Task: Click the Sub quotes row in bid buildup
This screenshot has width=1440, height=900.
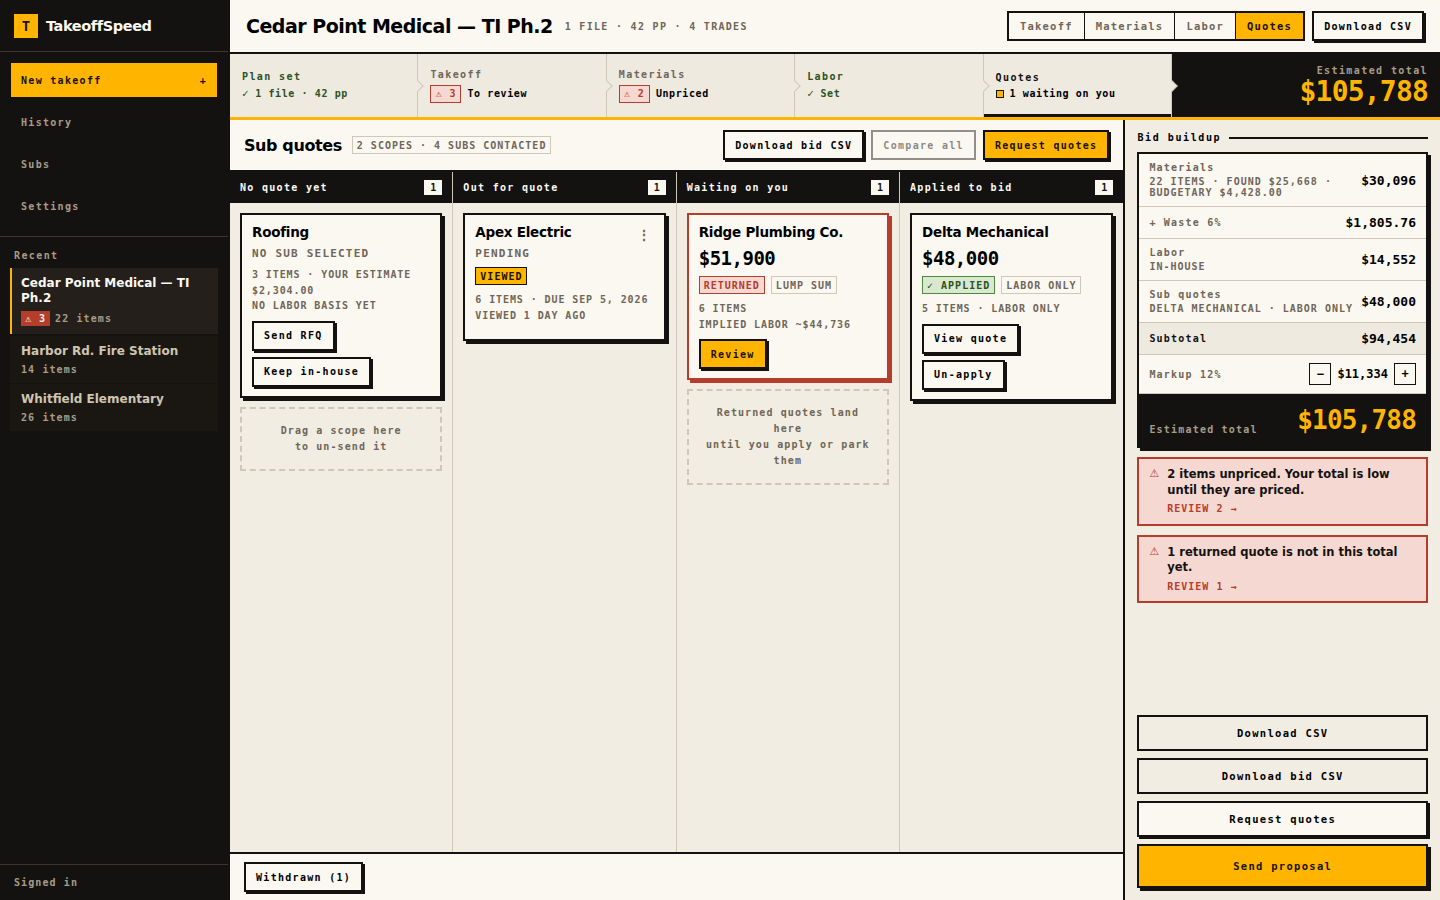Action: click(x=1282, y=301)
